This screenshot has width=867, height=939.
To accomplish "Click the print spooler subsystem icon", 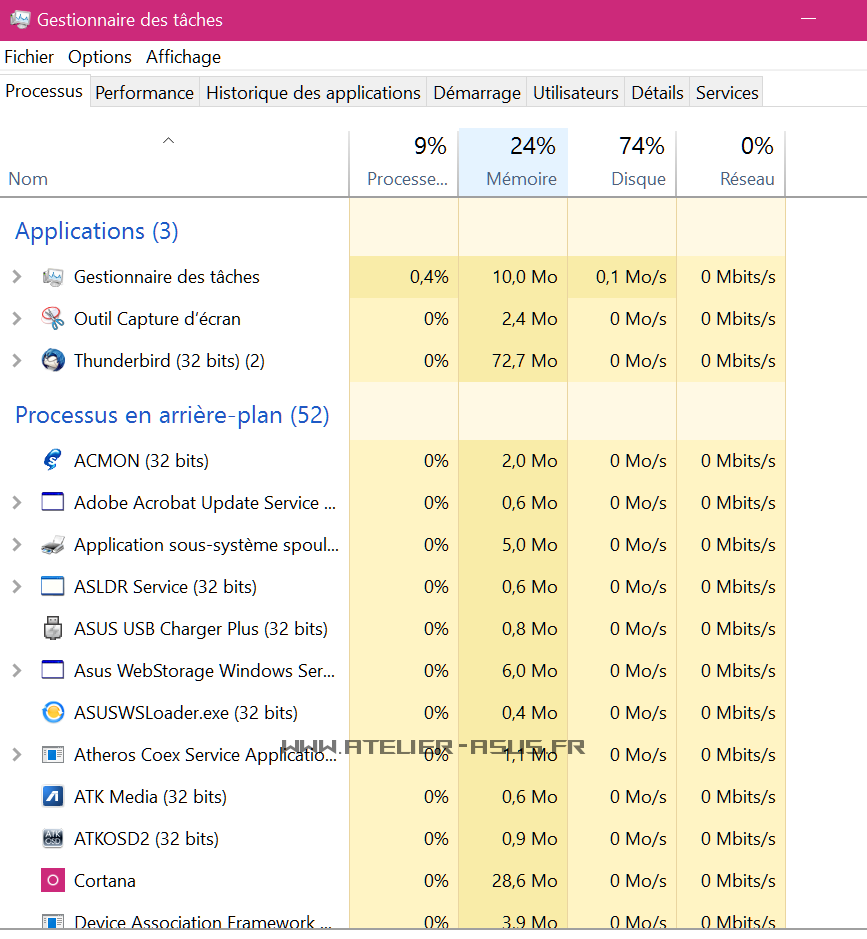I will pos(53,545).
